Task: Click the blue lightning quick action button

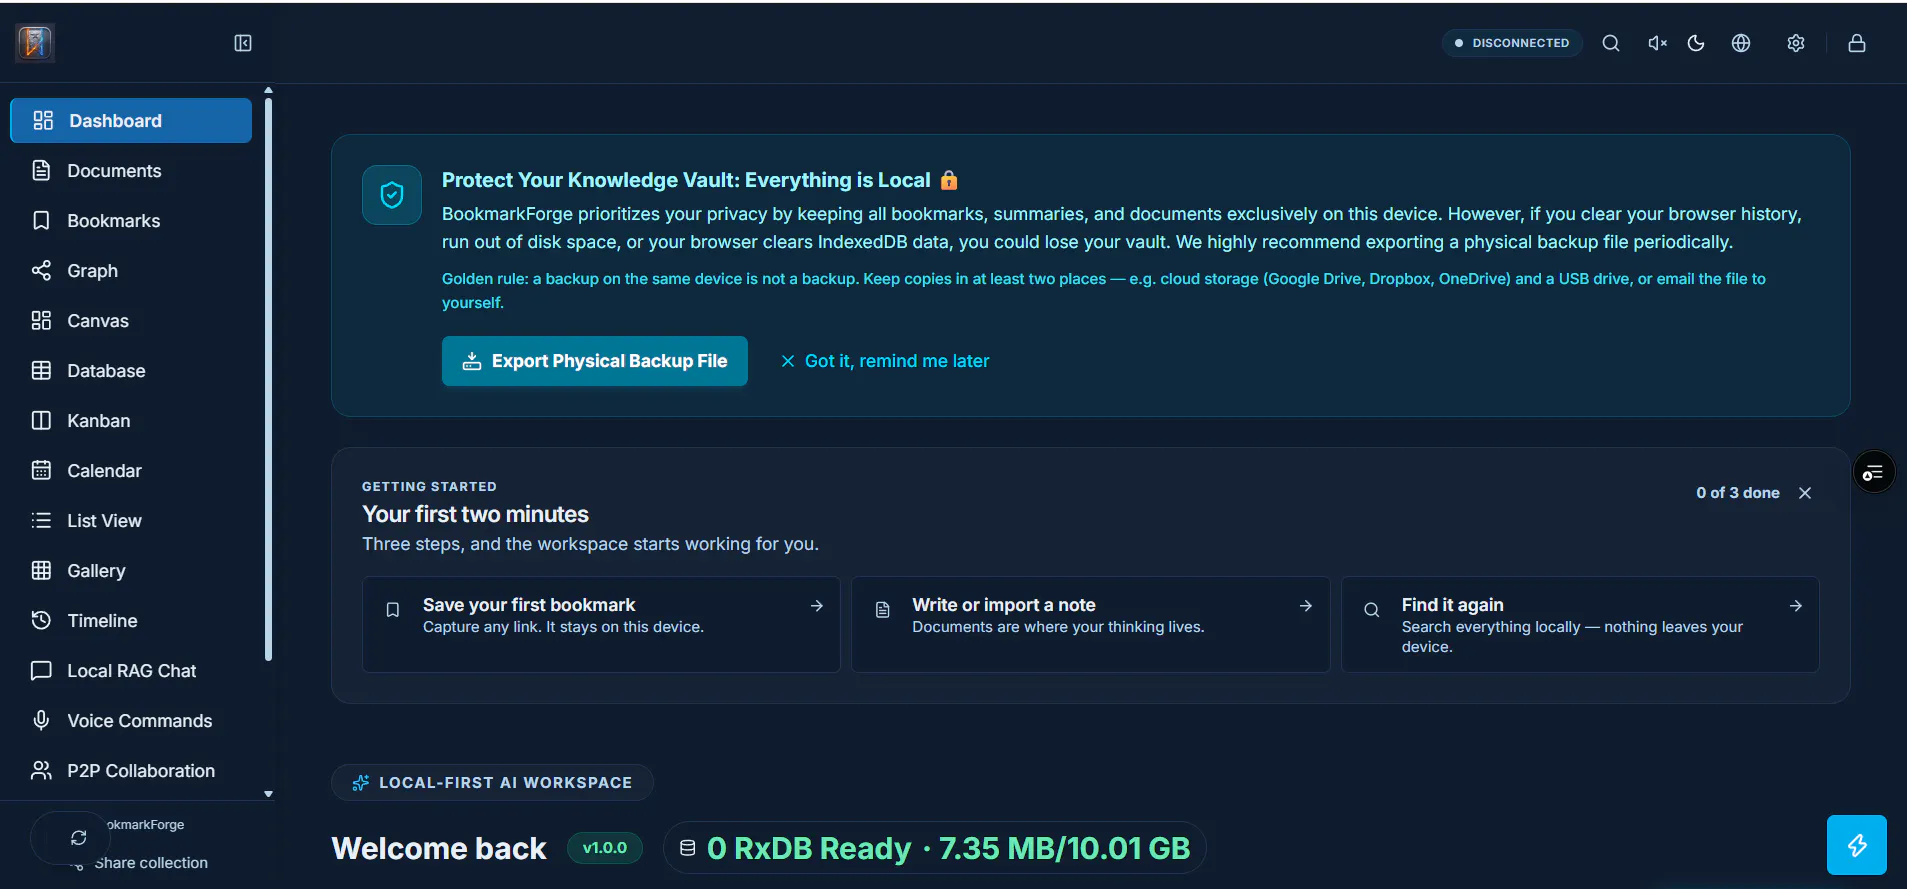Action: [x=1857, y=845]
